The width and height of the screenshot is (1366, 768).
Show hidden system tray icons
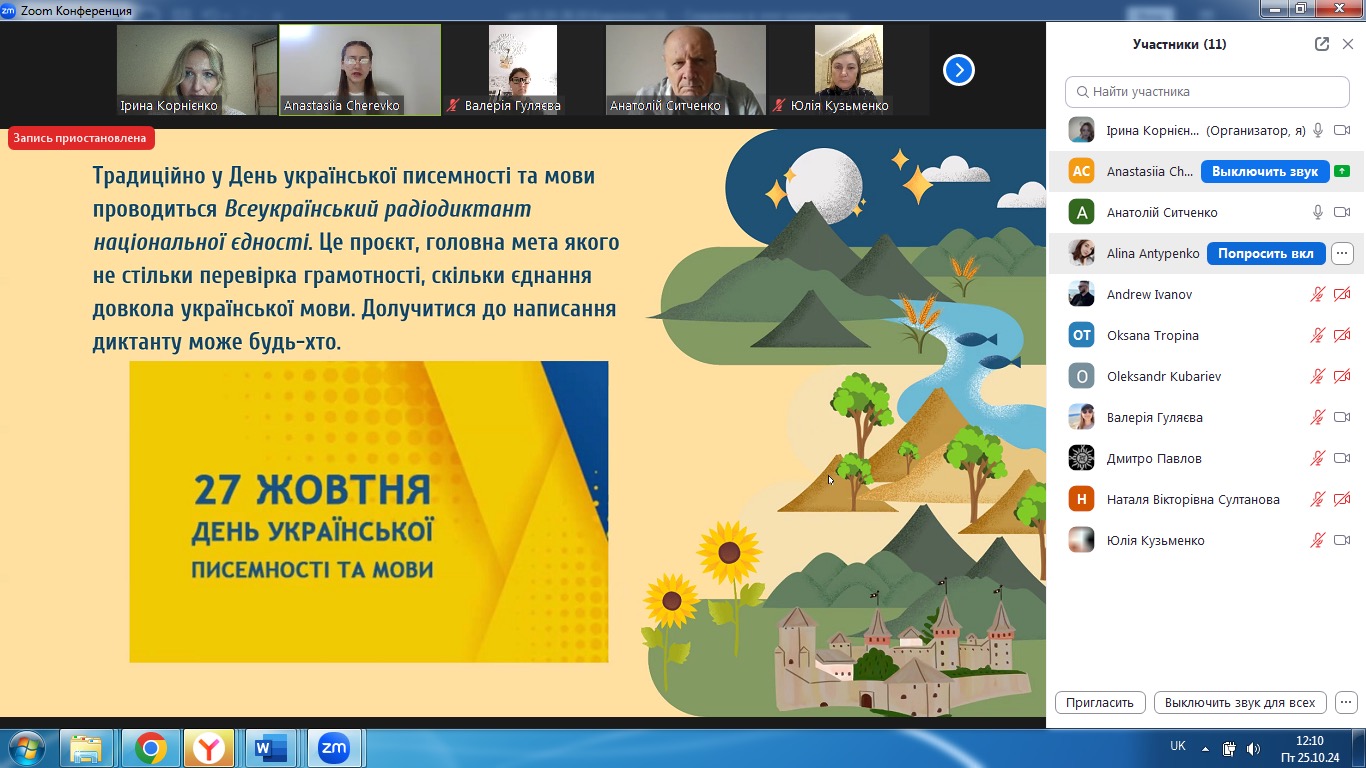1205,749
